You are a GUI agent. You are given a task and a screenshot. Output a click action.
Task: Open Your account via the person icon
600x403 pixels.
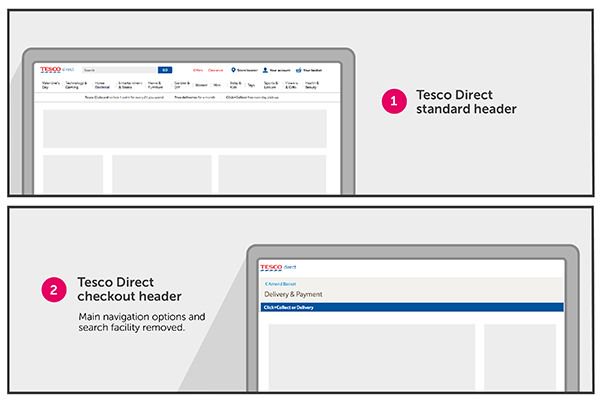(x=265, y=70)
